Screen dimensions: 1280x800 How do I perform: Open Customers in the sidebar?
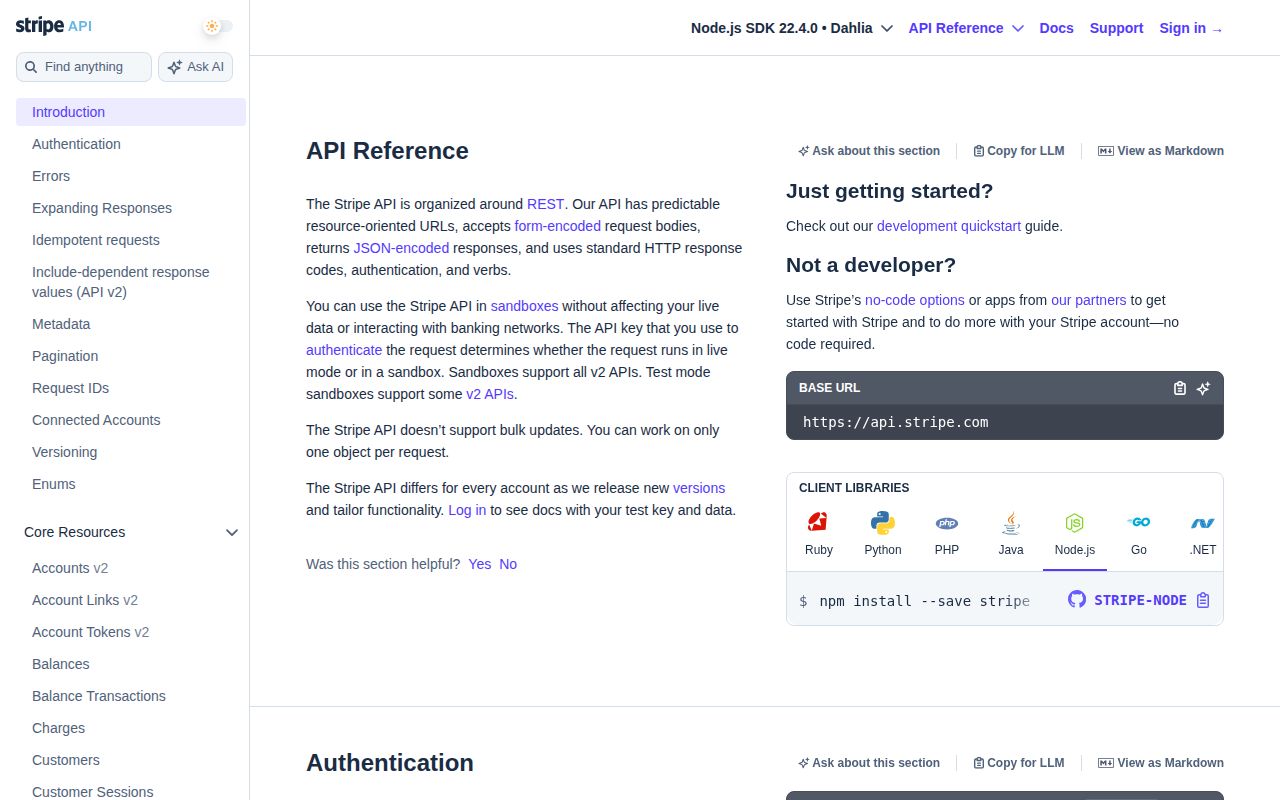tap(66, 760)
